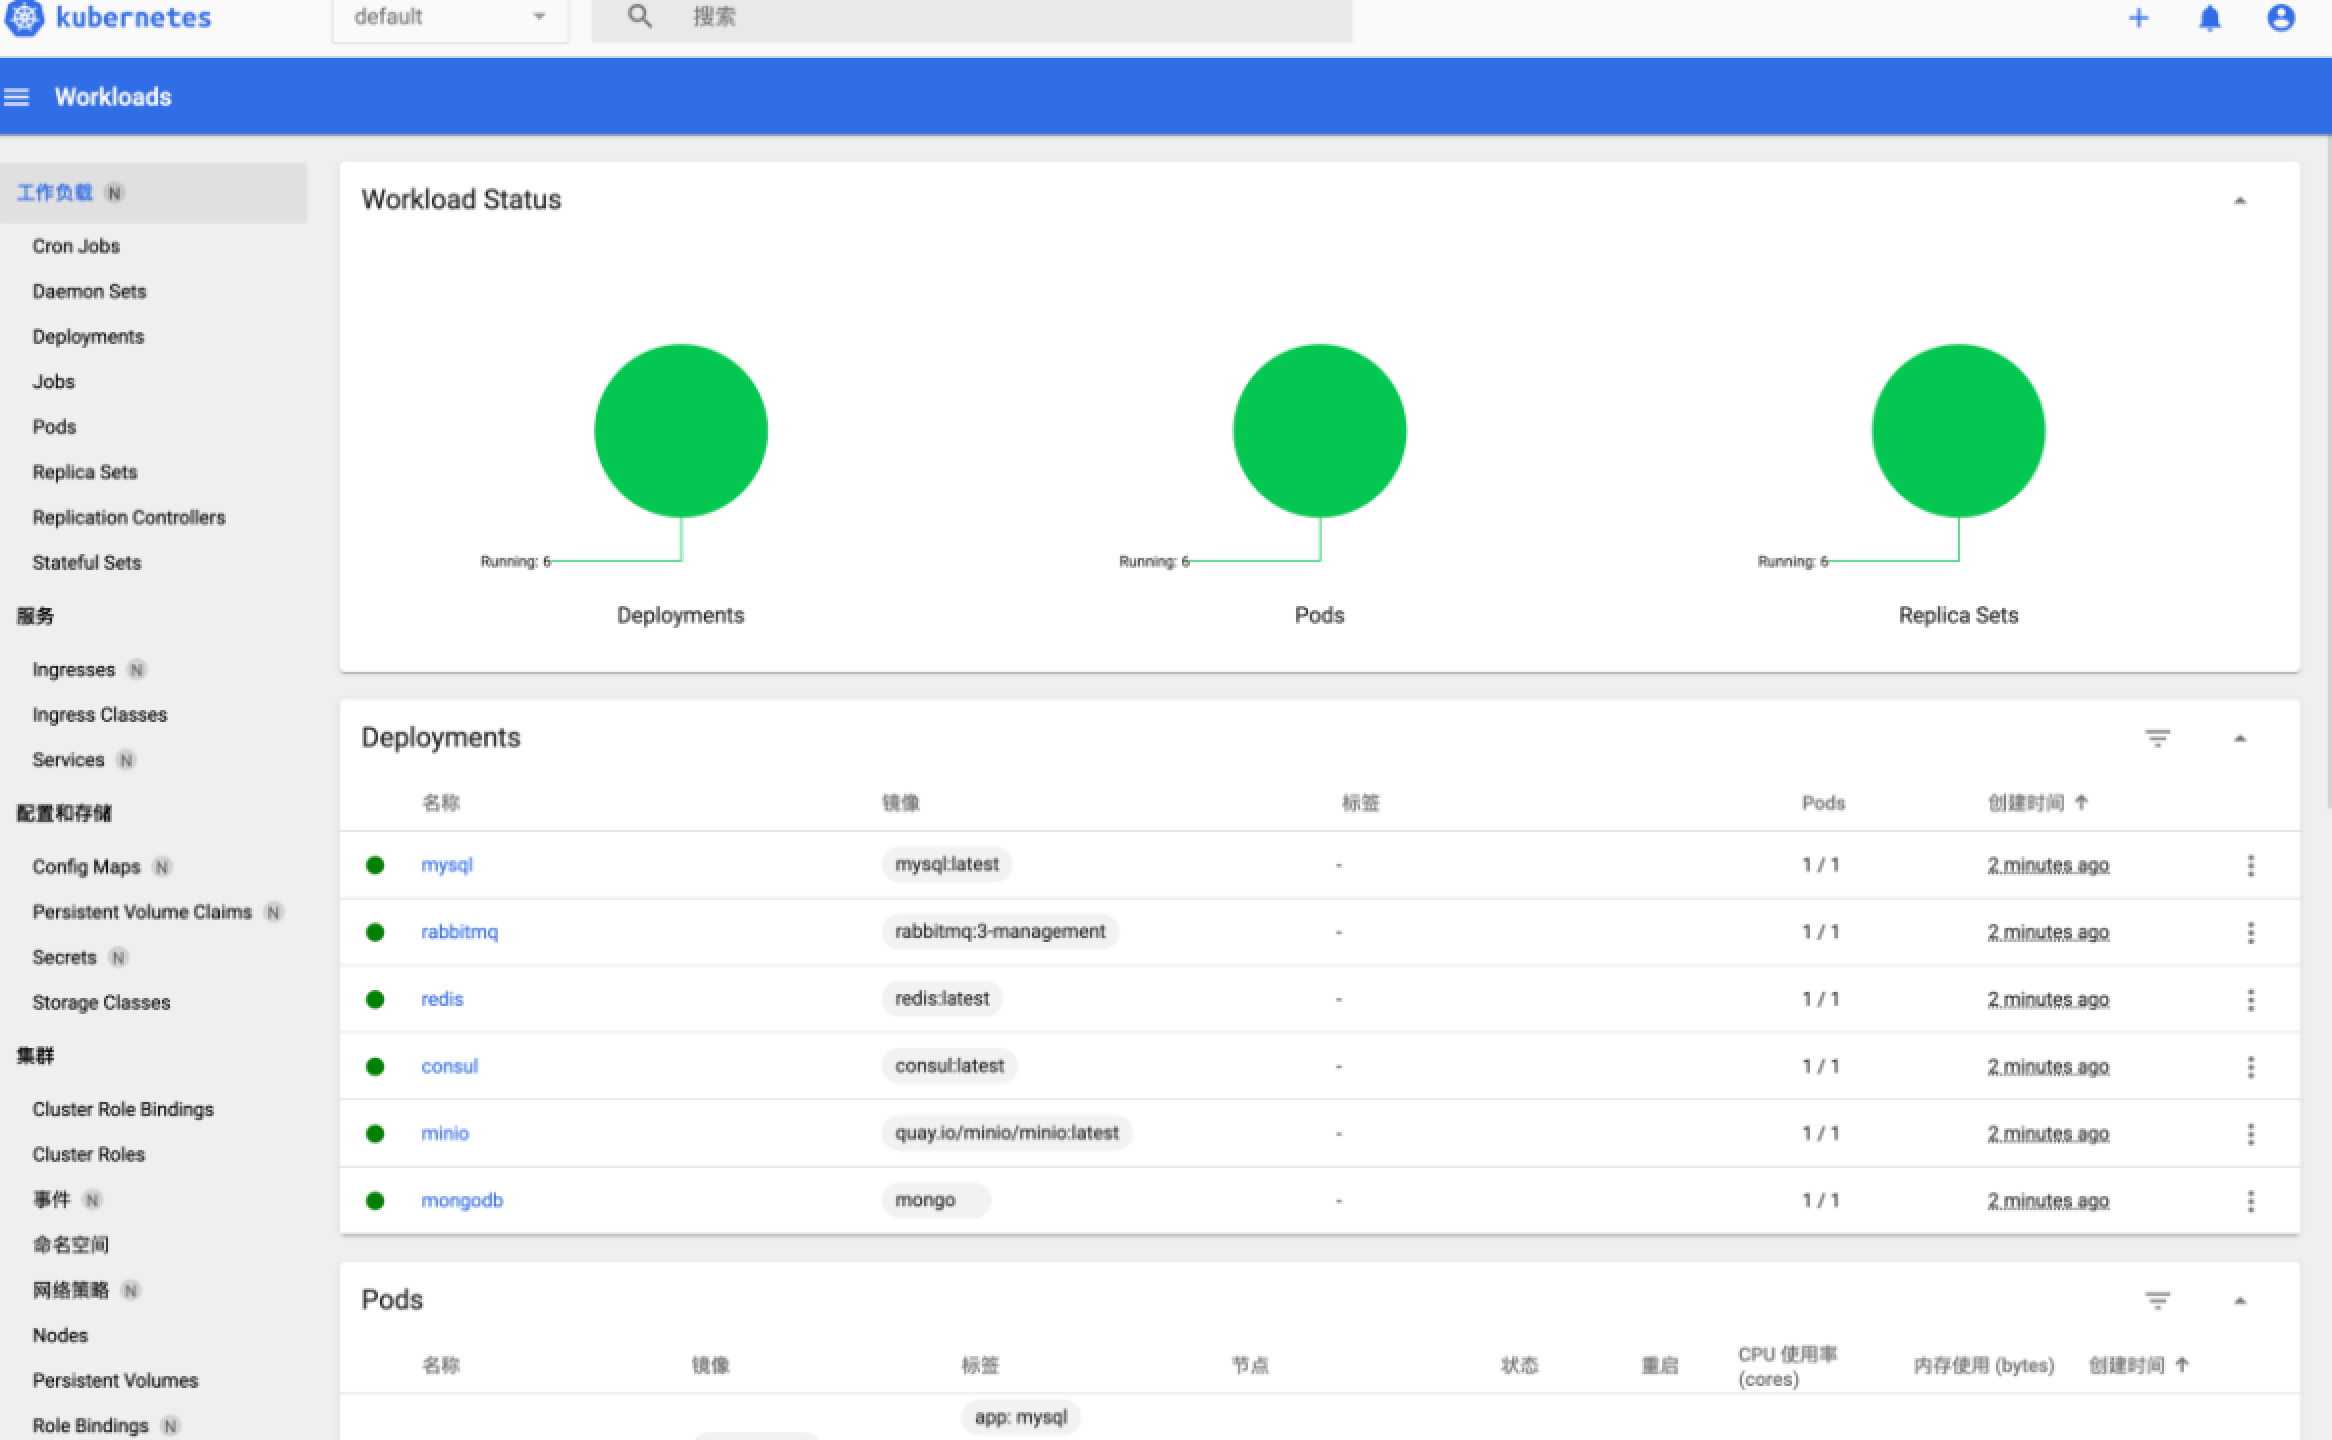
Task: Select Cron Jobs in the sidebar
Action: 76,246
